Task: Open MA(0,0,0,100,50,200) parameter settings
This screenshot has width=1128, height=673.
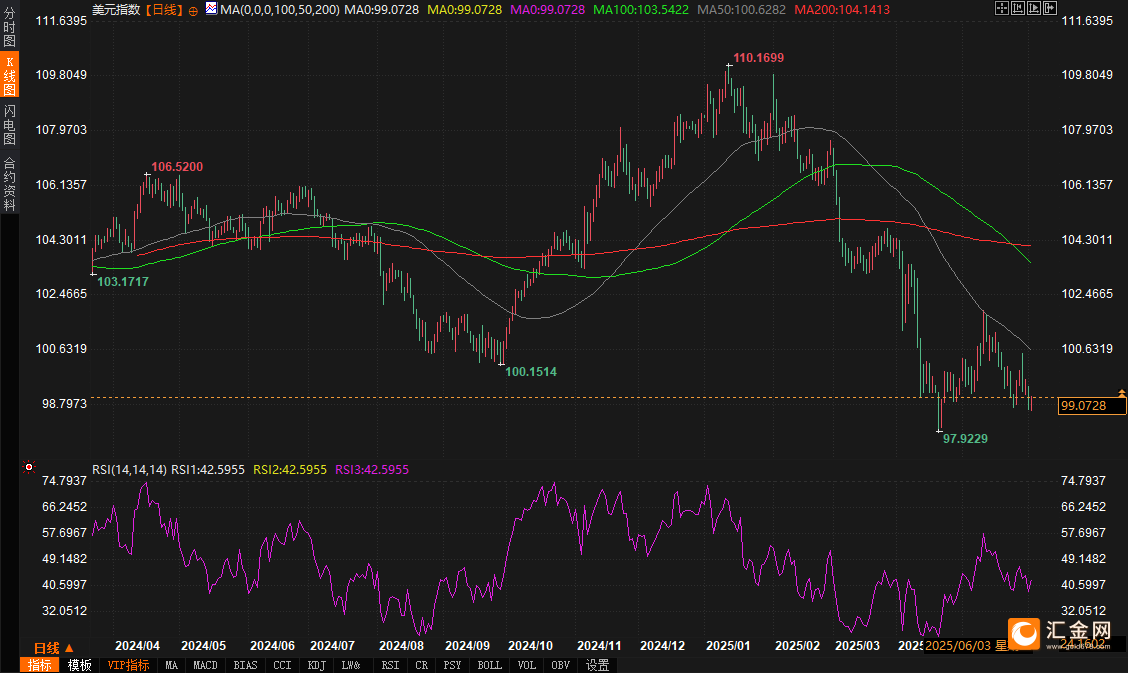Action: 280,9
